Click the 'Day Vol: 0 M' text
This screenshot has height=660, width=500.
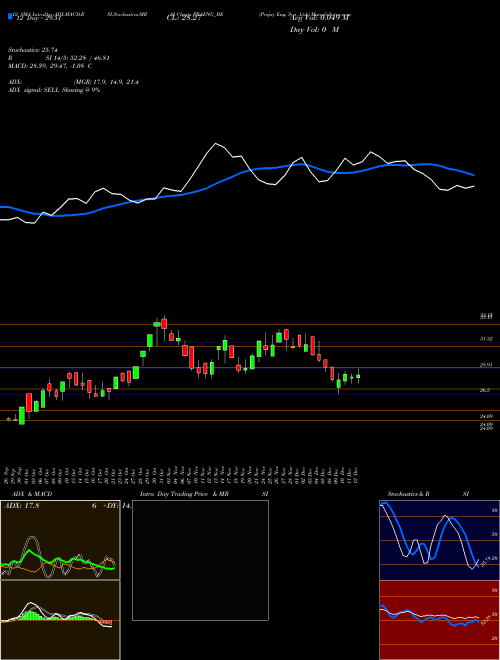click(x=314, y=30)
